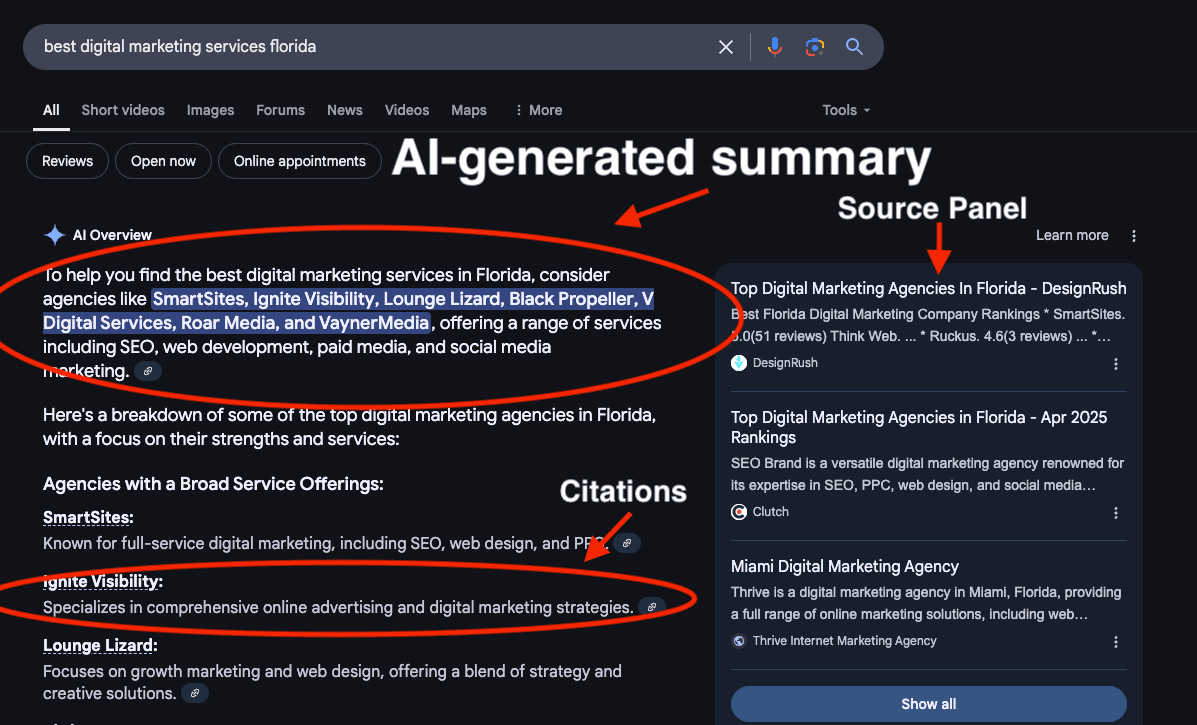Open DesignRush result three-dot menu
The image size is (1197, 725).
coord(1116,364)
